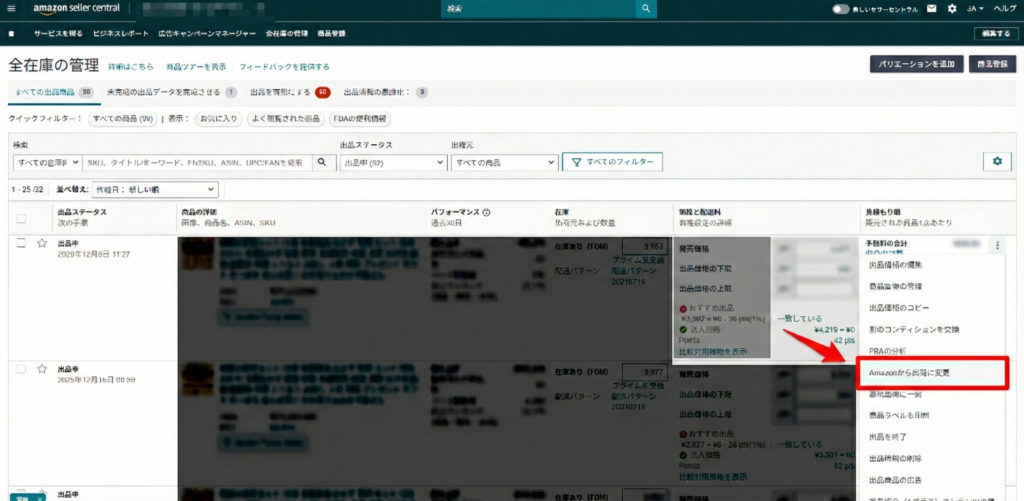Toggle the new Seller Central switch
Viewport: 1024px width, 501px height.
840,9
